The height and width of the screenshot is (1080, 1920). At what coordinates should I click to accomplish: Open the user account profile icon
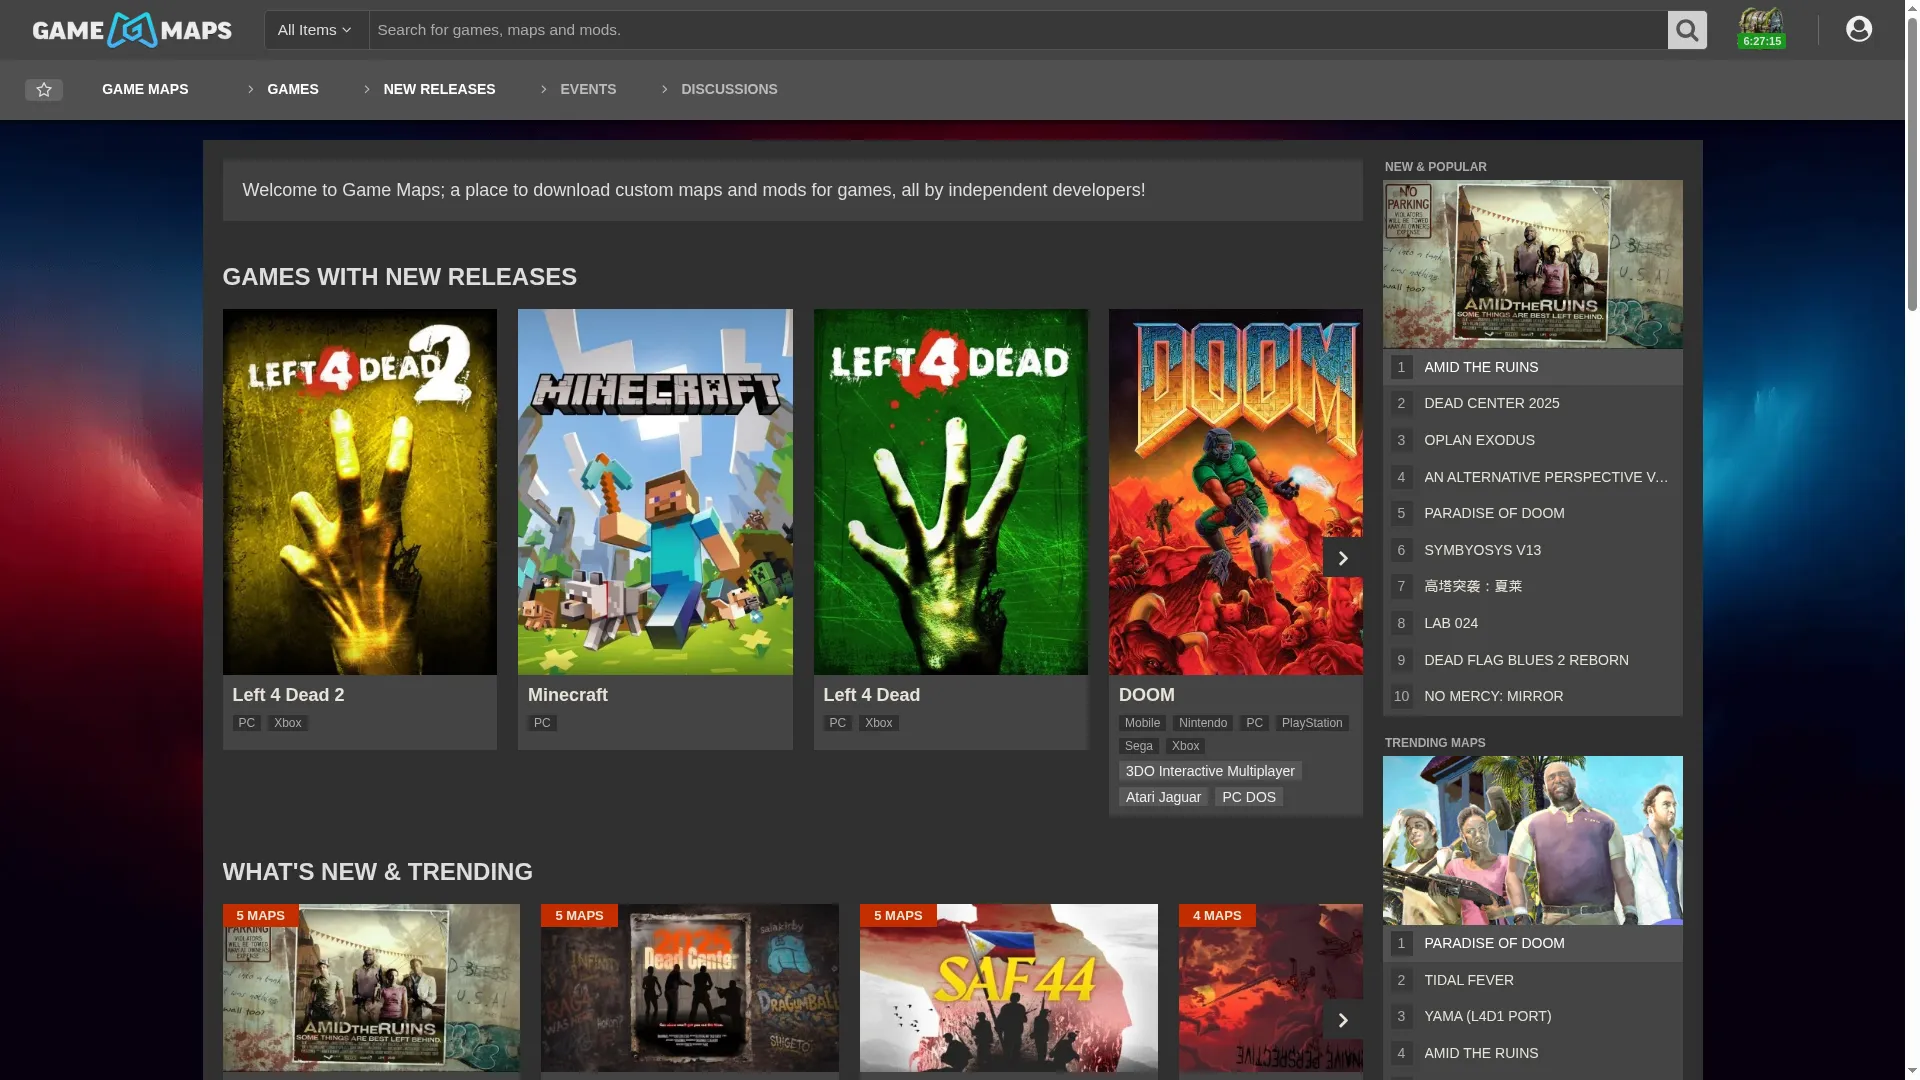(1859, 29)
